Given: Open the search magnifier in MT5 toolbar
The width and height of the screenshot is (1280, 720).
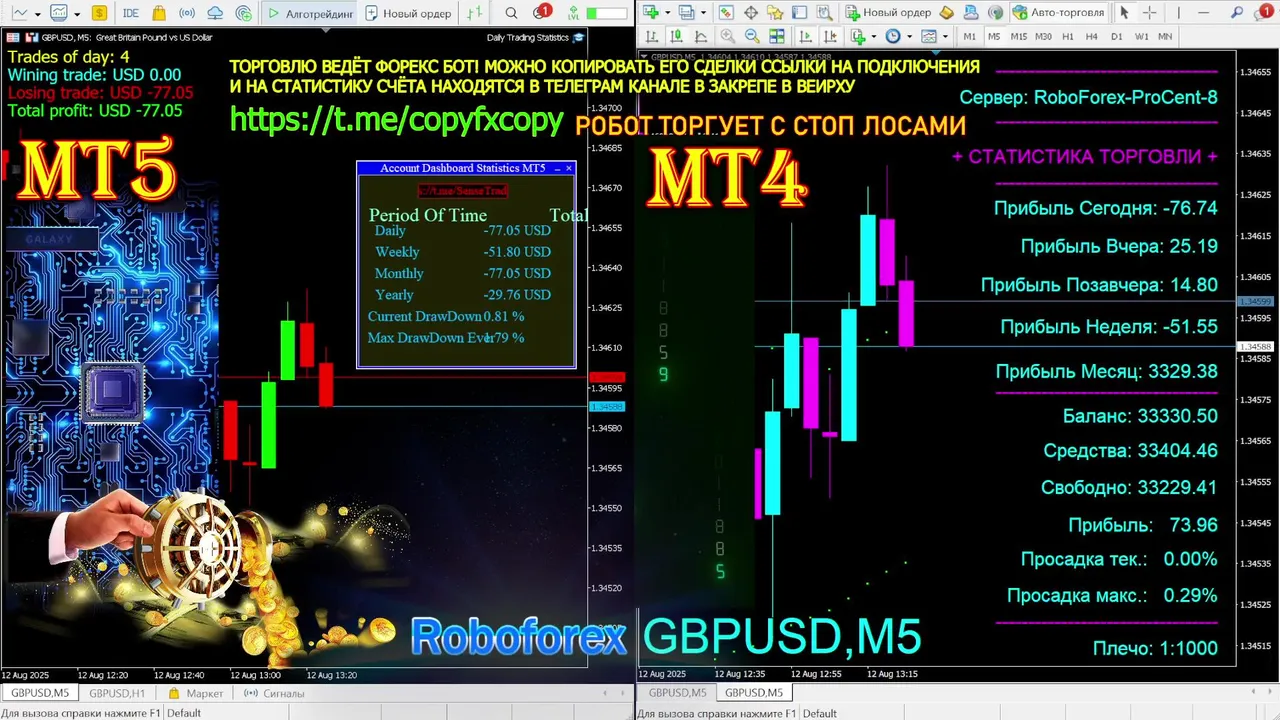Looking at the screenshot, I should tap(511, 13).
